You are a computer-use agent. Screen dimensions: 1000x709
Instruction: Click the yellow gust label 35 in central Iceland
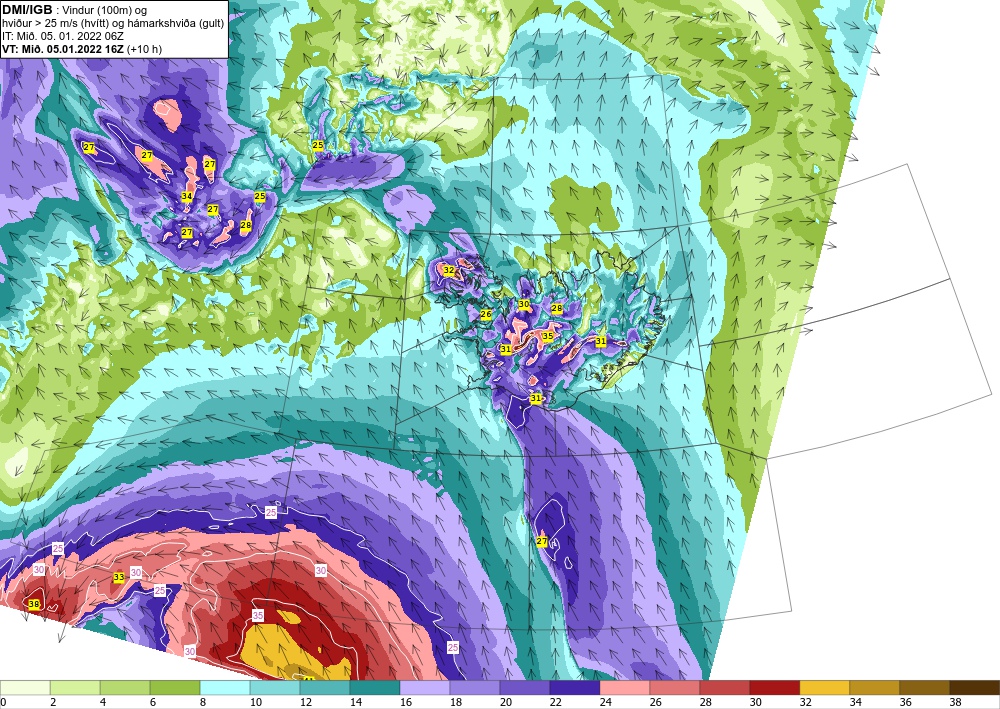pyautogui.click(x=547, y=336)
